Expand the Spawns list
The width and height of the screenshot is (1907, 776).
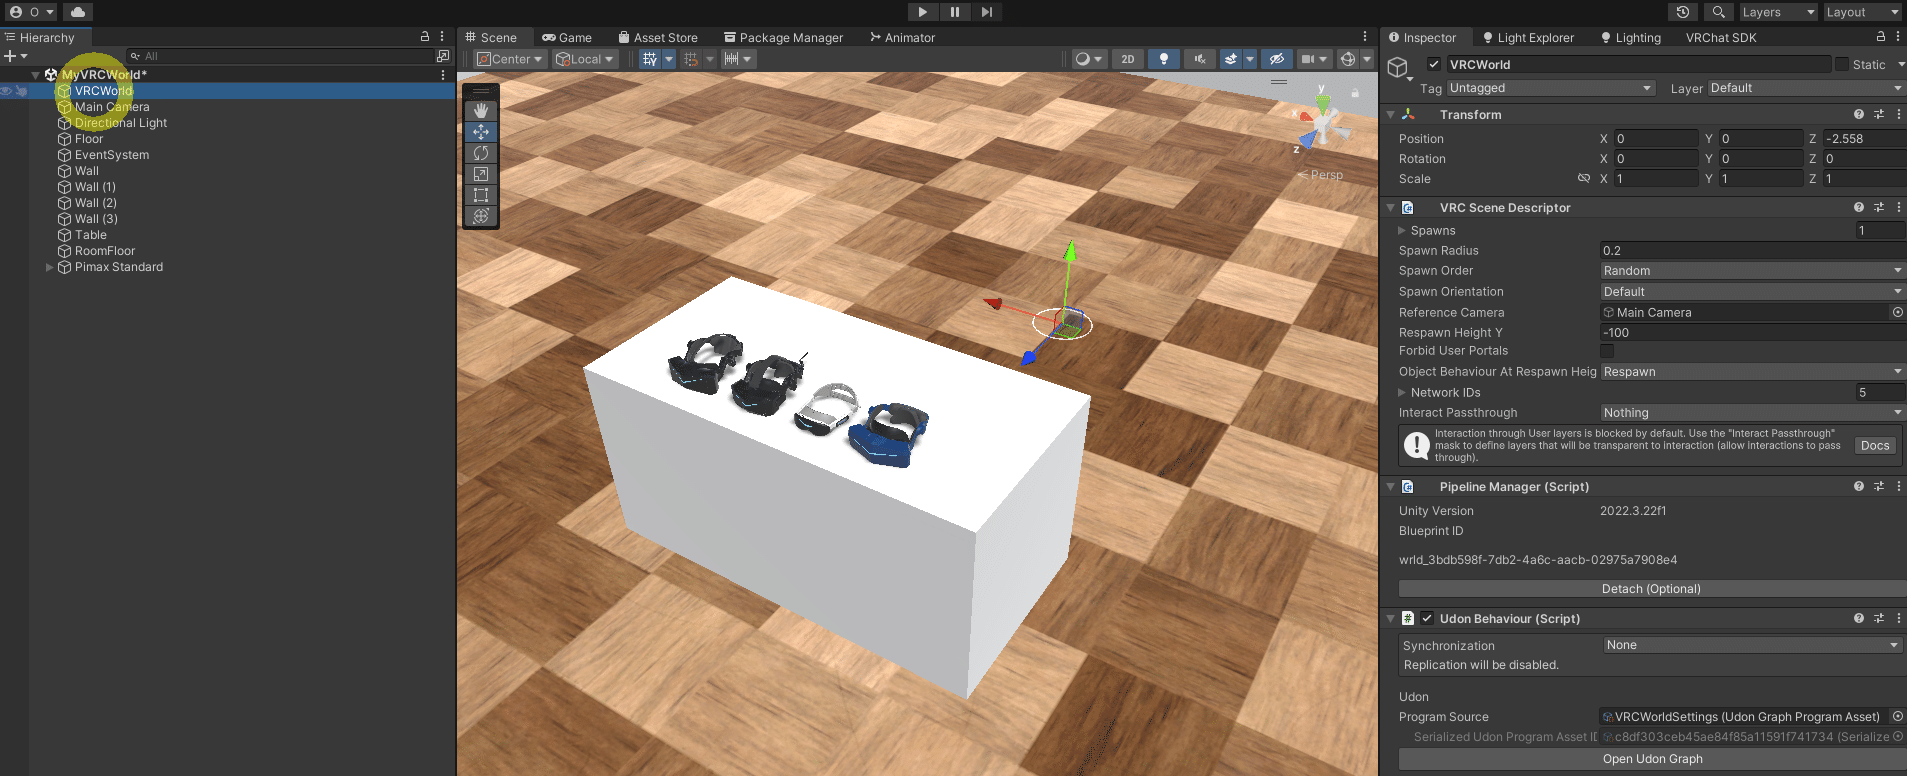[x=1402, y=231]
